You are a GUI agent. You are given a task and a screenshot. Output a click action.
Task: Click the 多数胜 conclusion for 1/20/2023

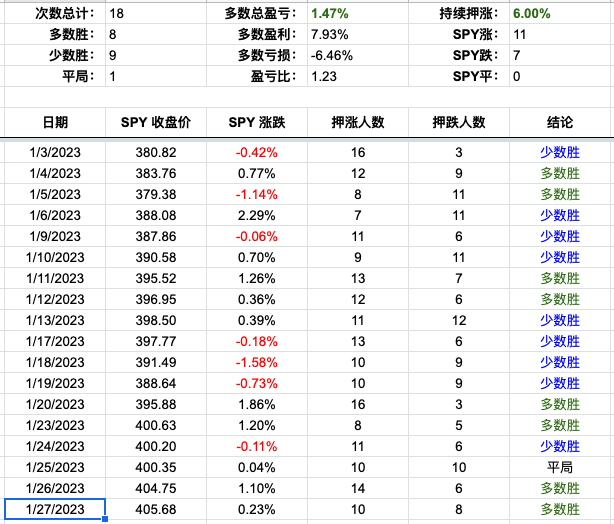[x=560, y=404]
